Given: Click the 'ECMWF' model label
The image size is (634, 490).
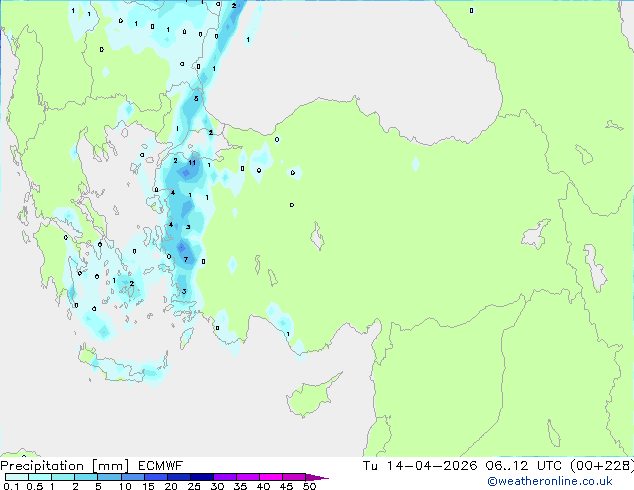Looking at the screenshot, I should coord(161,466).
